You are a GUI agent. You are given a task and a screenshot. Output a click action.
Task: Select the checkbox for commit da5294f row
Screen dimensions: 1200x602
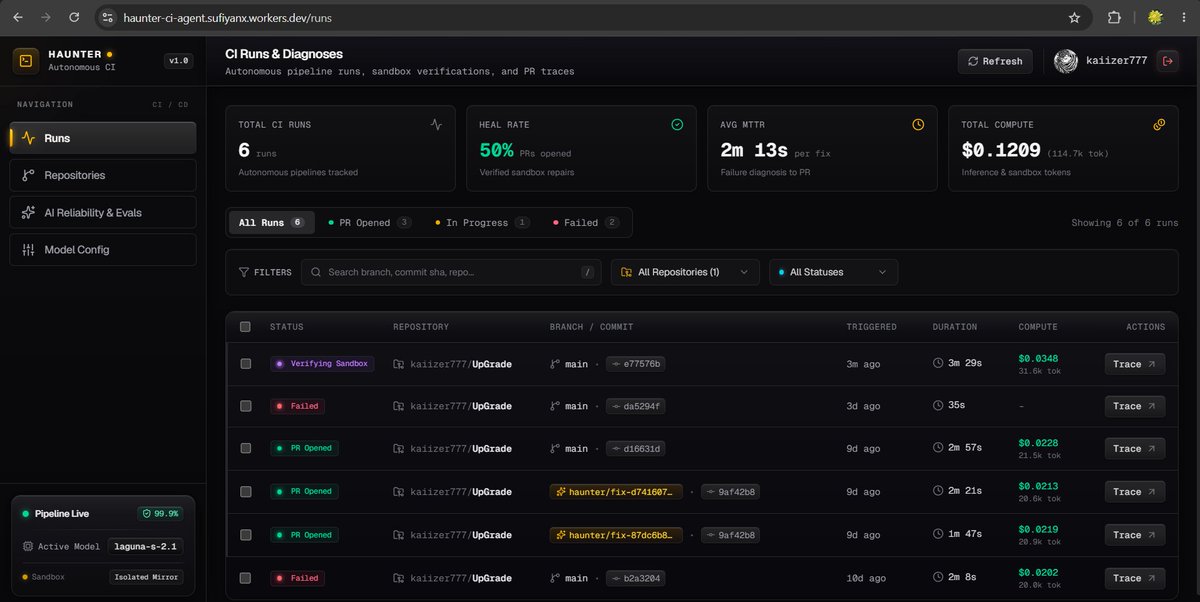tap(246, 406)
